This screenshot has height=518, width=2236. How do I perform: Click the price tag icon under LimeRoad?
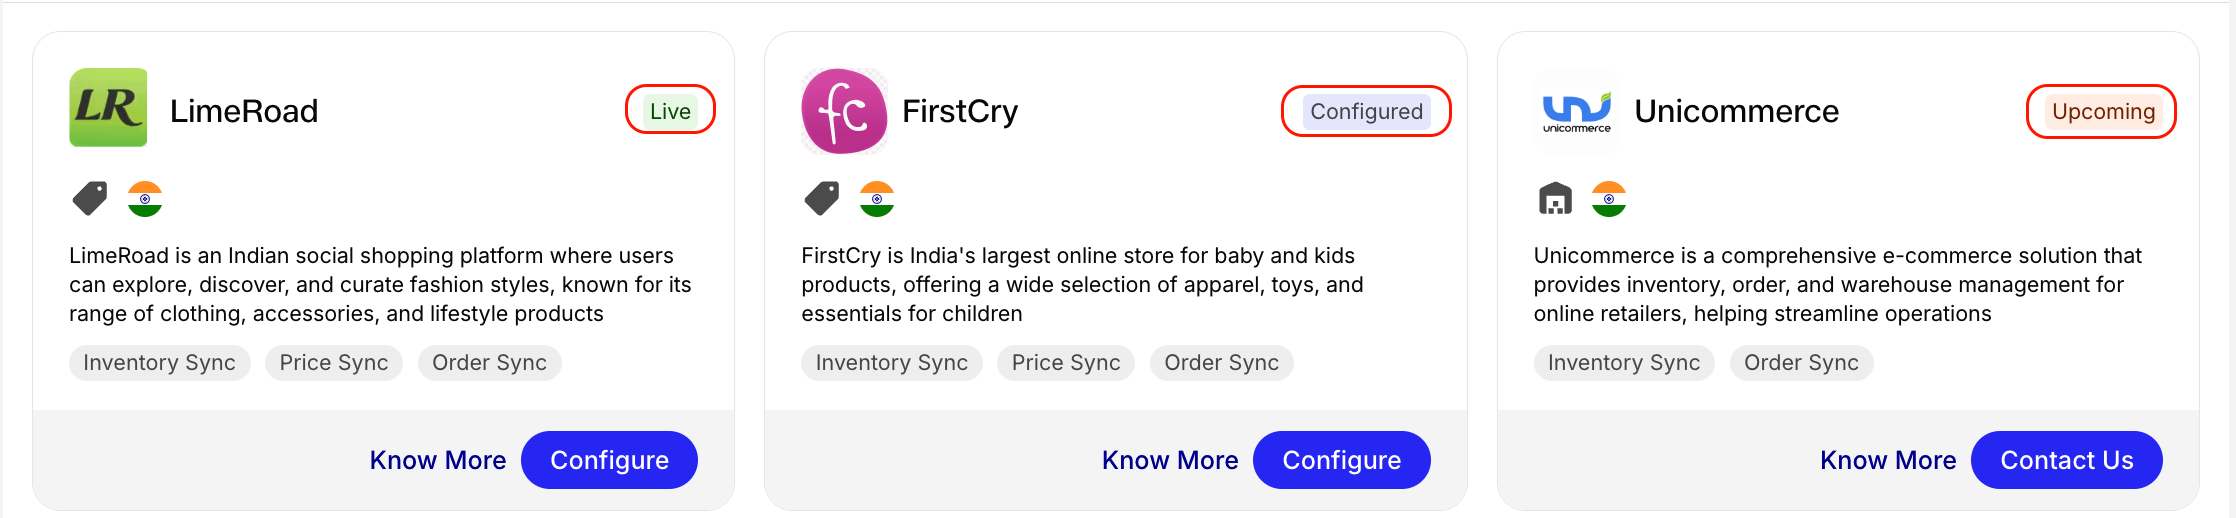click(x=90, y=198)
